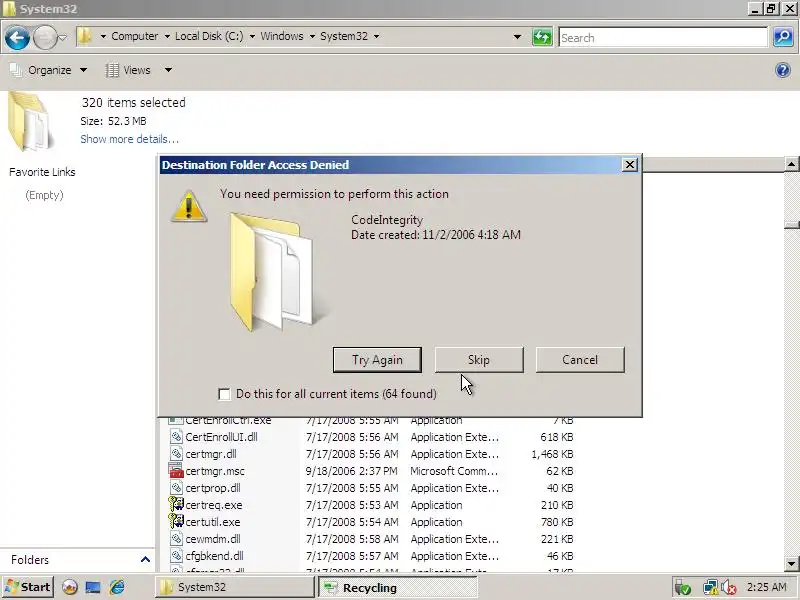Viewport: 800px width, 600px height.
Task: Expand dropdown arrow after Windows breadcrumb
Action: click(x=312, y=36)
